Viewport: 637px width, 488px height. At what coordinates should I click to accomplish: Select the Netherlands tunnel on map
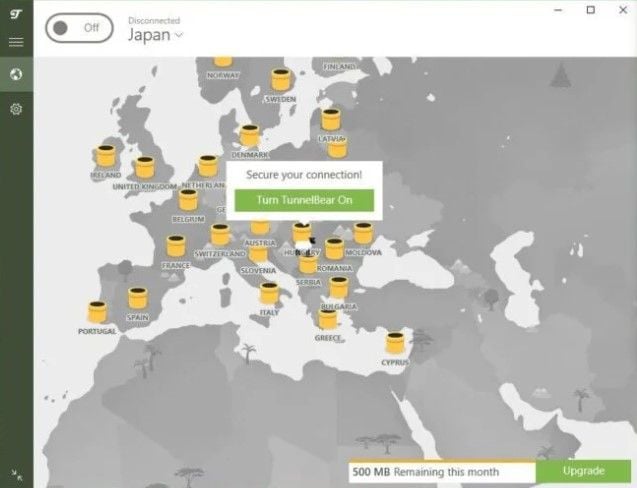(208, 166)
